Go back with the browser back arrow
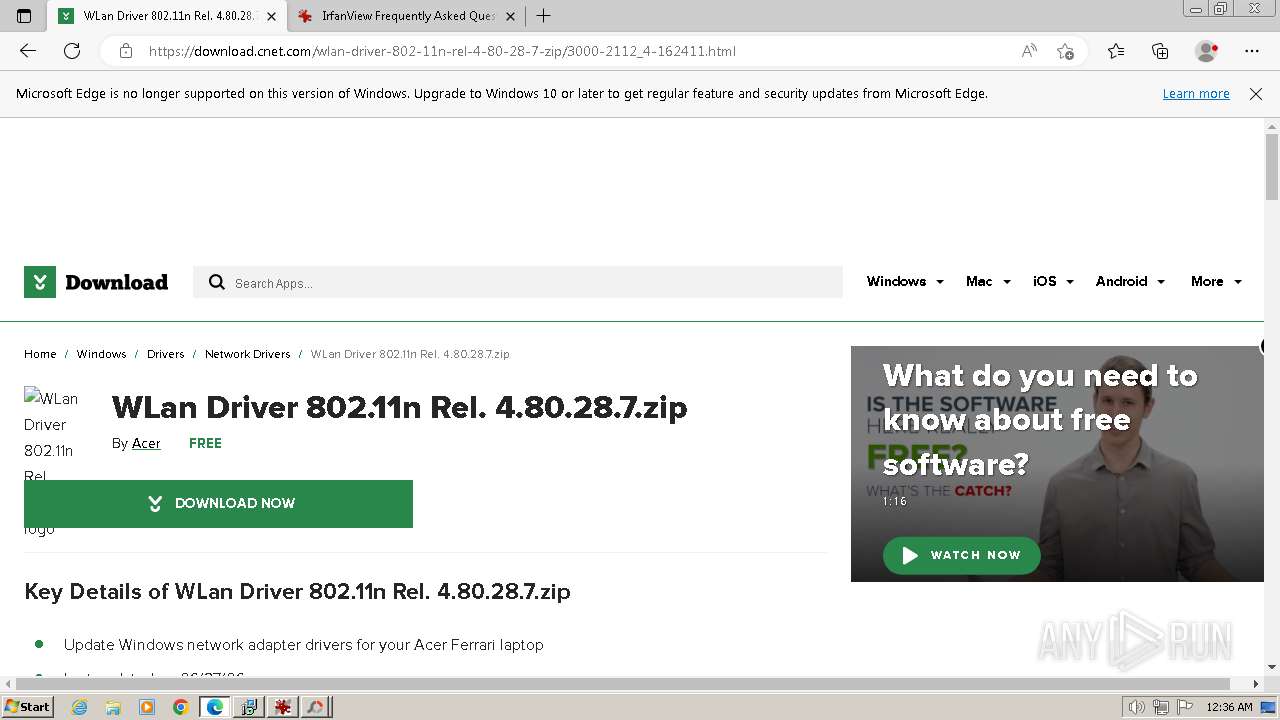This screenshot has height=720, width=1280. [28, 51]
